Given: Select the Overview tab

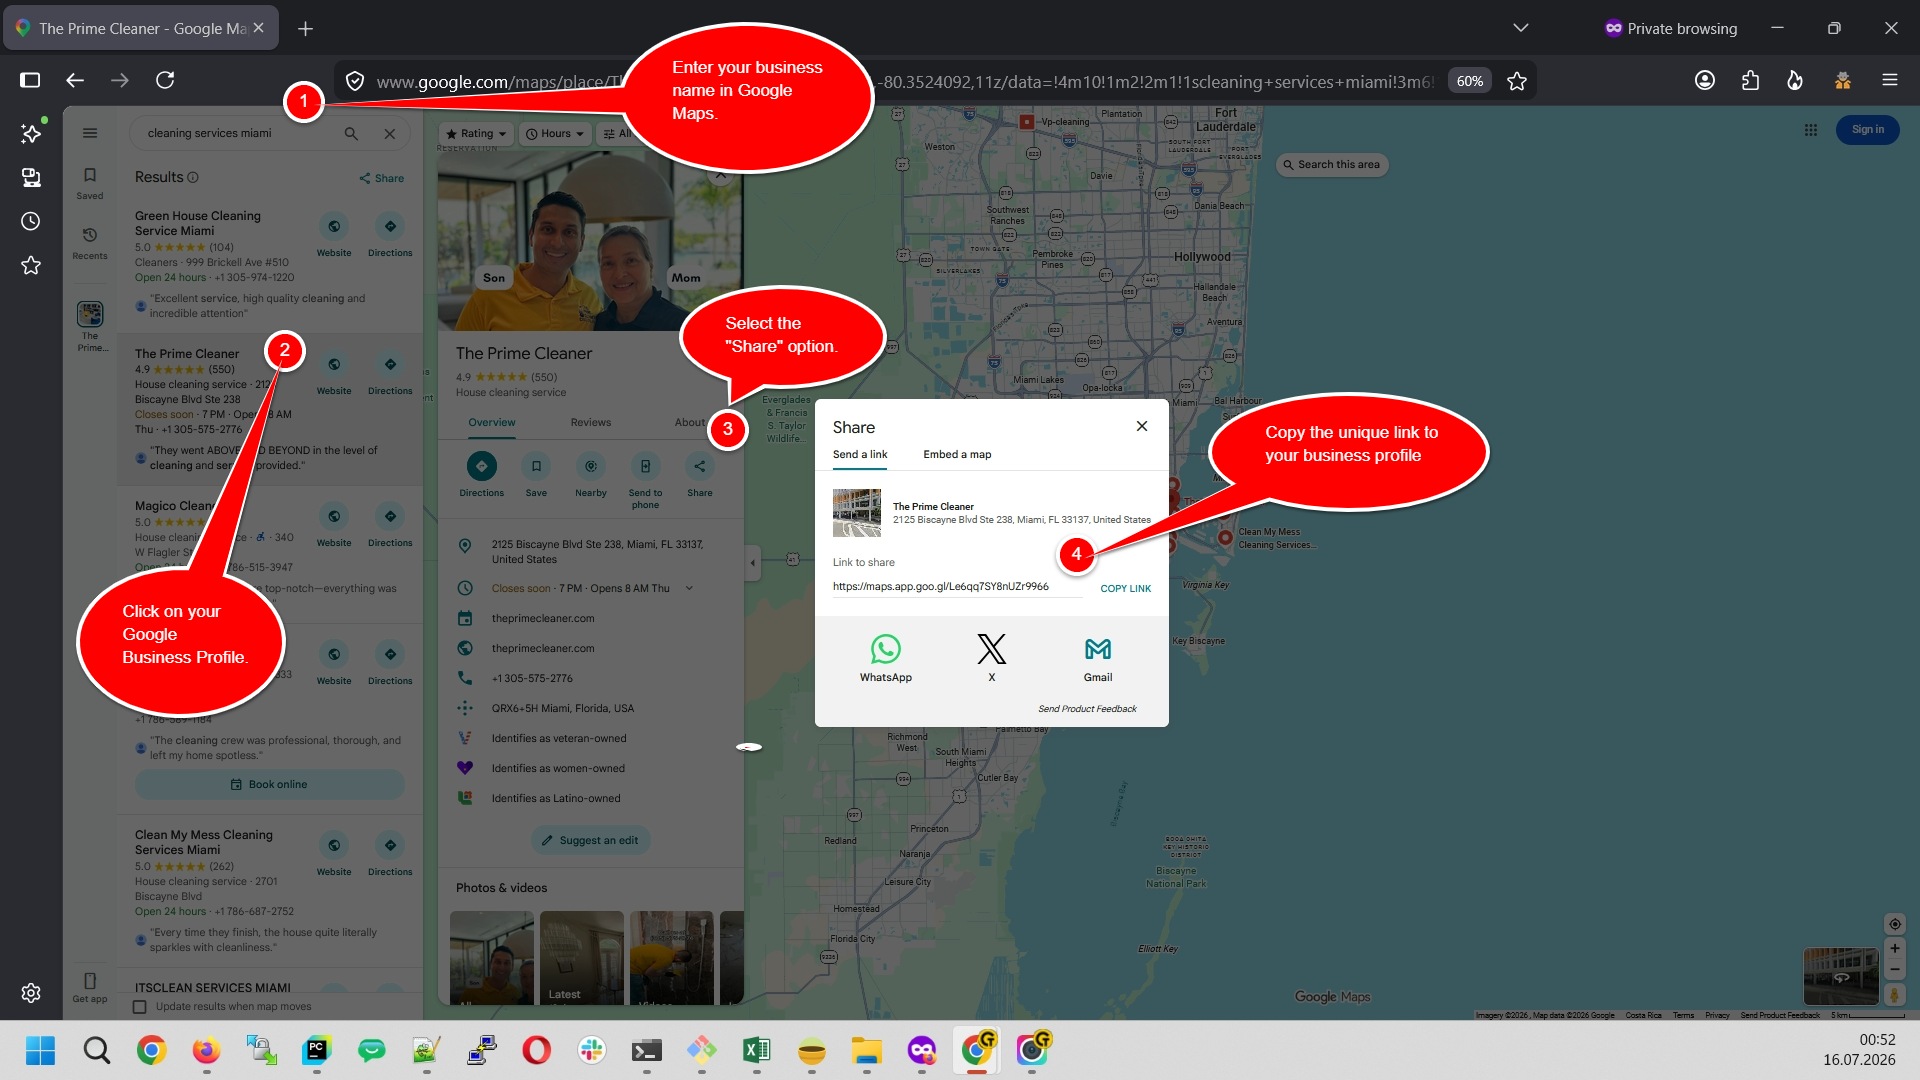Looking at the screenshot, I should 492,423.
